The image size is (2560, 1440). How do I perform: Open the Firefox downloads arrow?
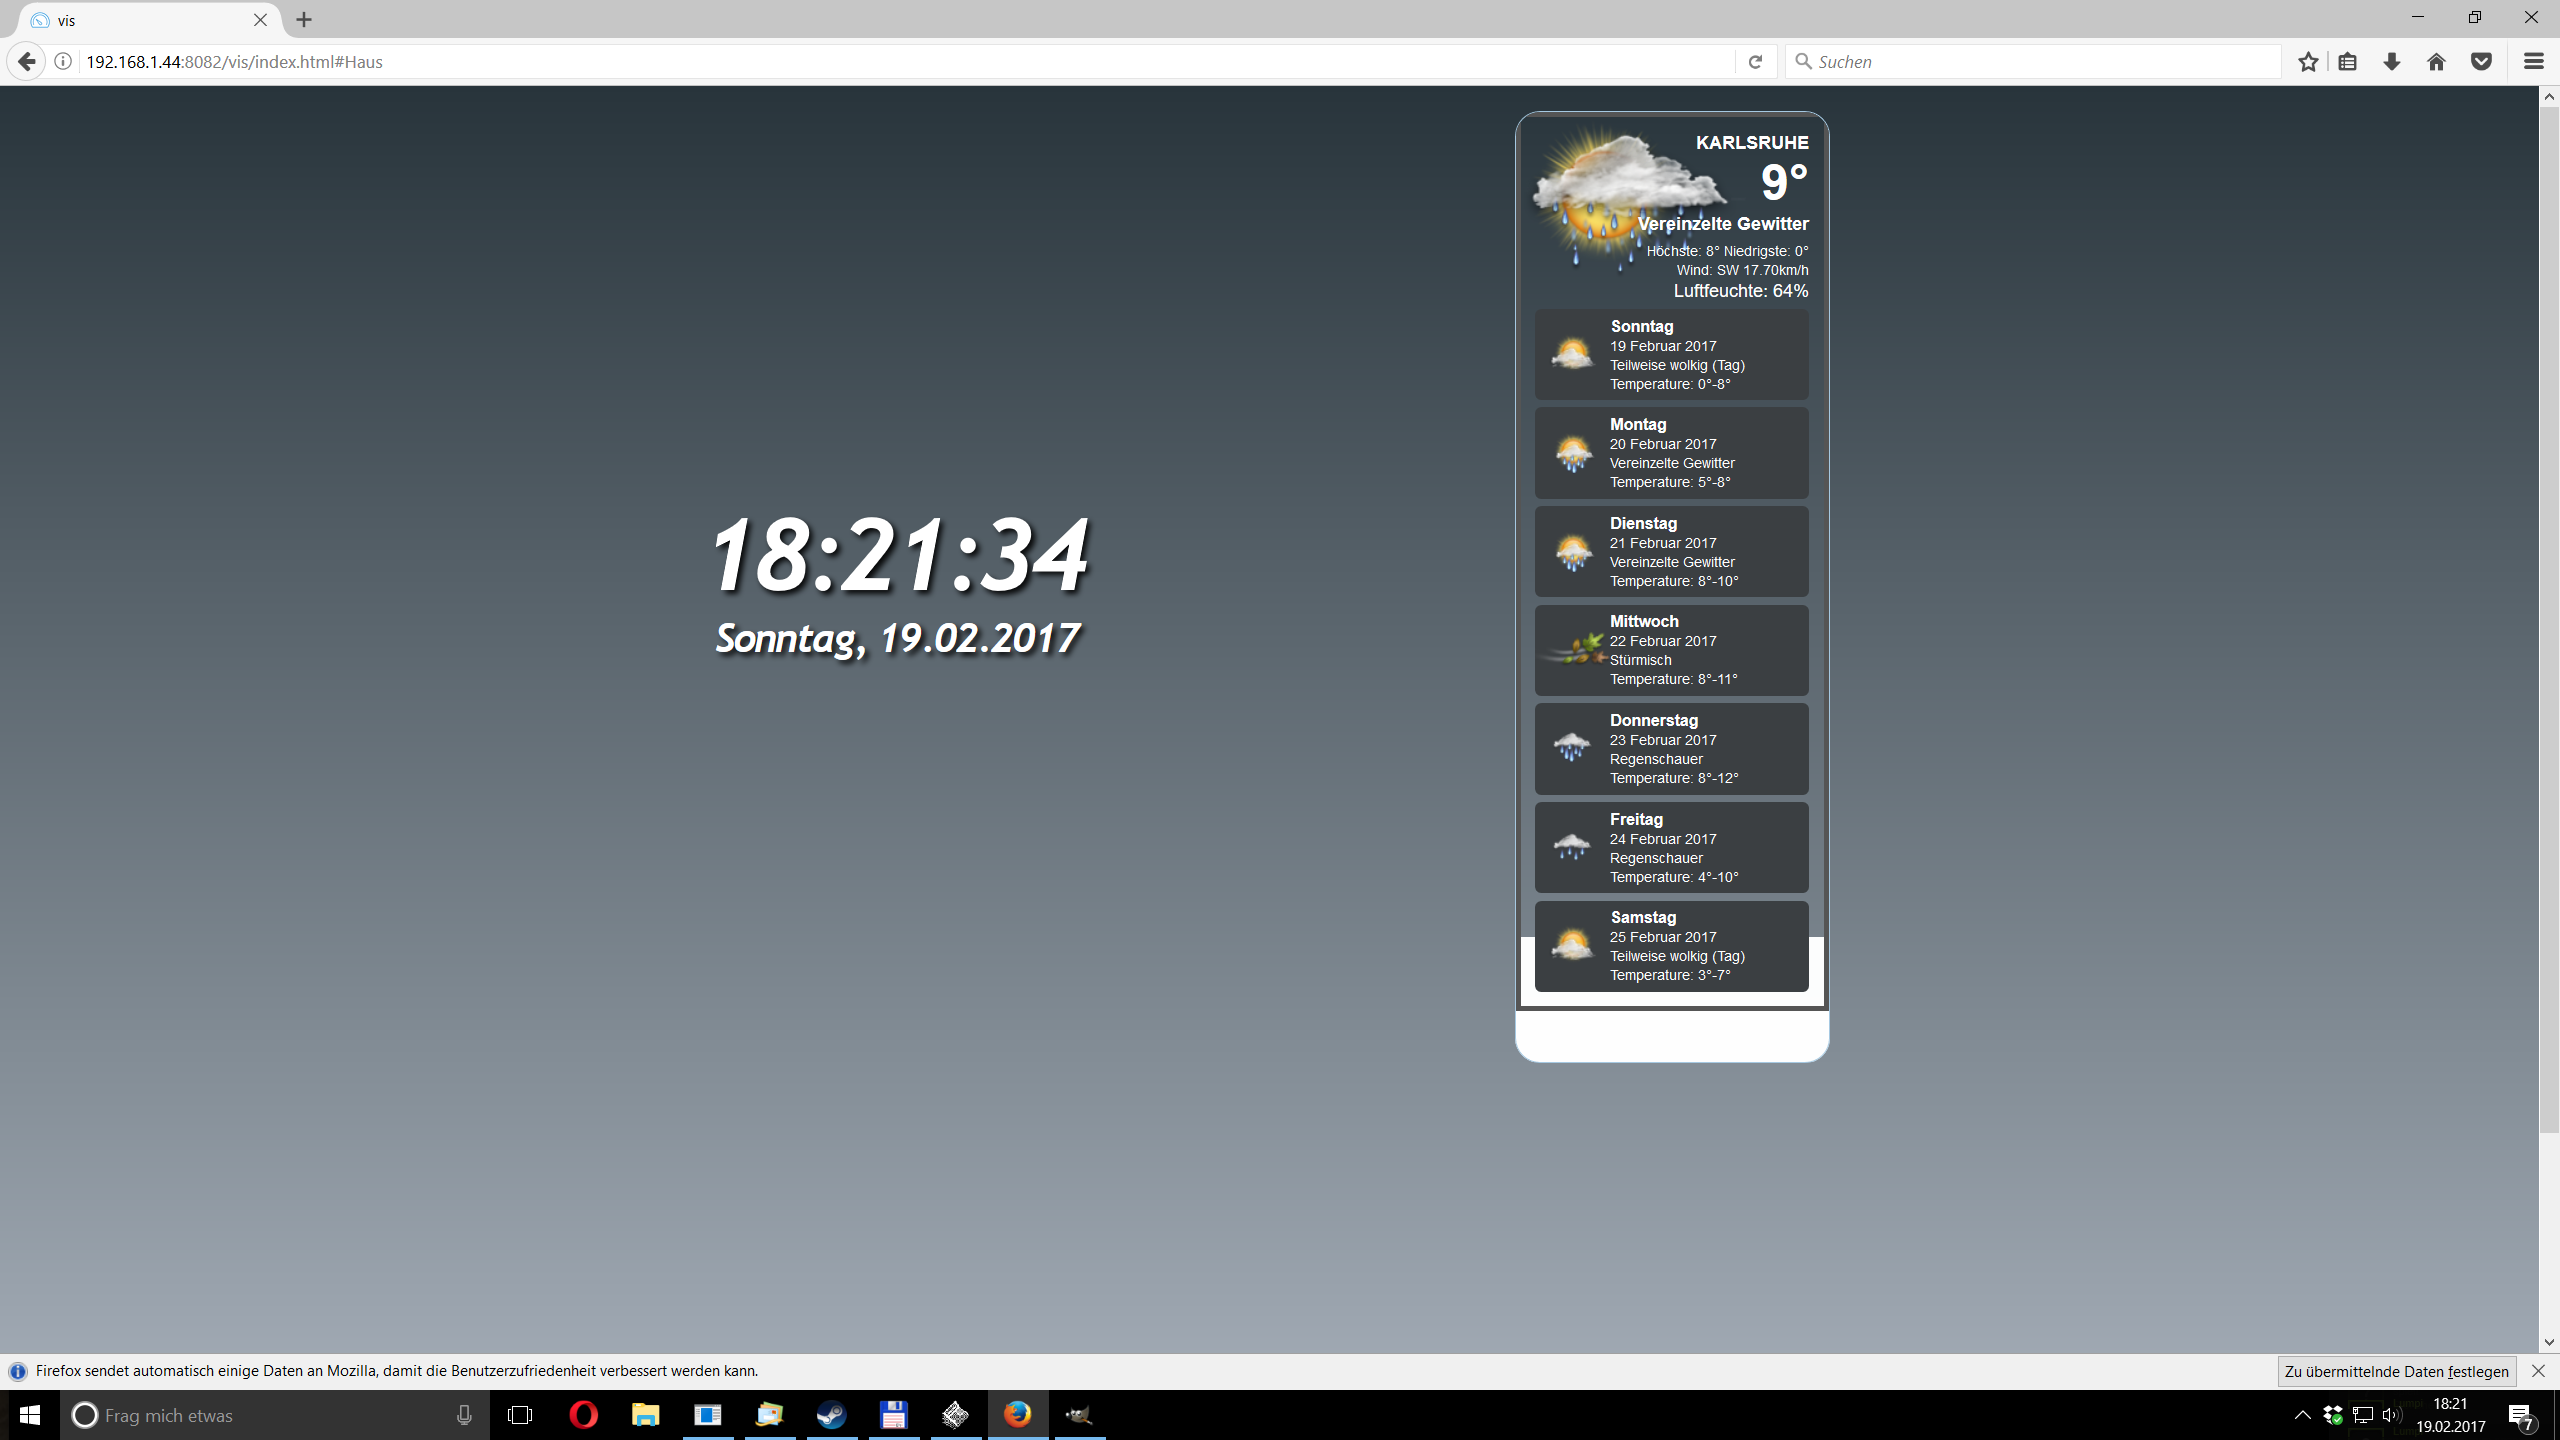(x=2392, y=62)
